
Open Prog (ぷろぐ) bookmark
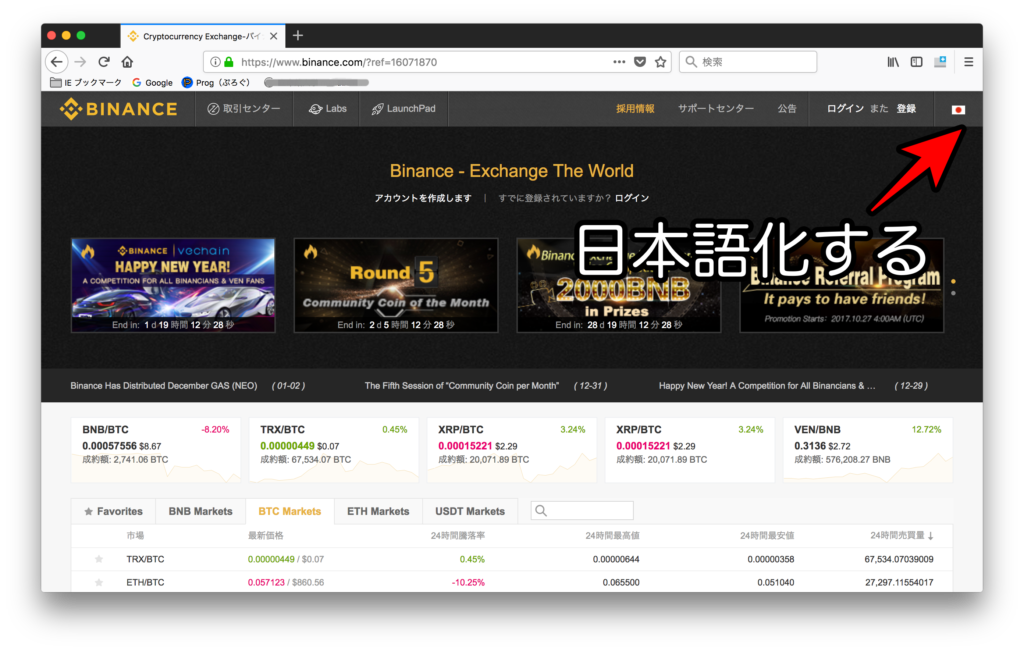pos(216,82)
